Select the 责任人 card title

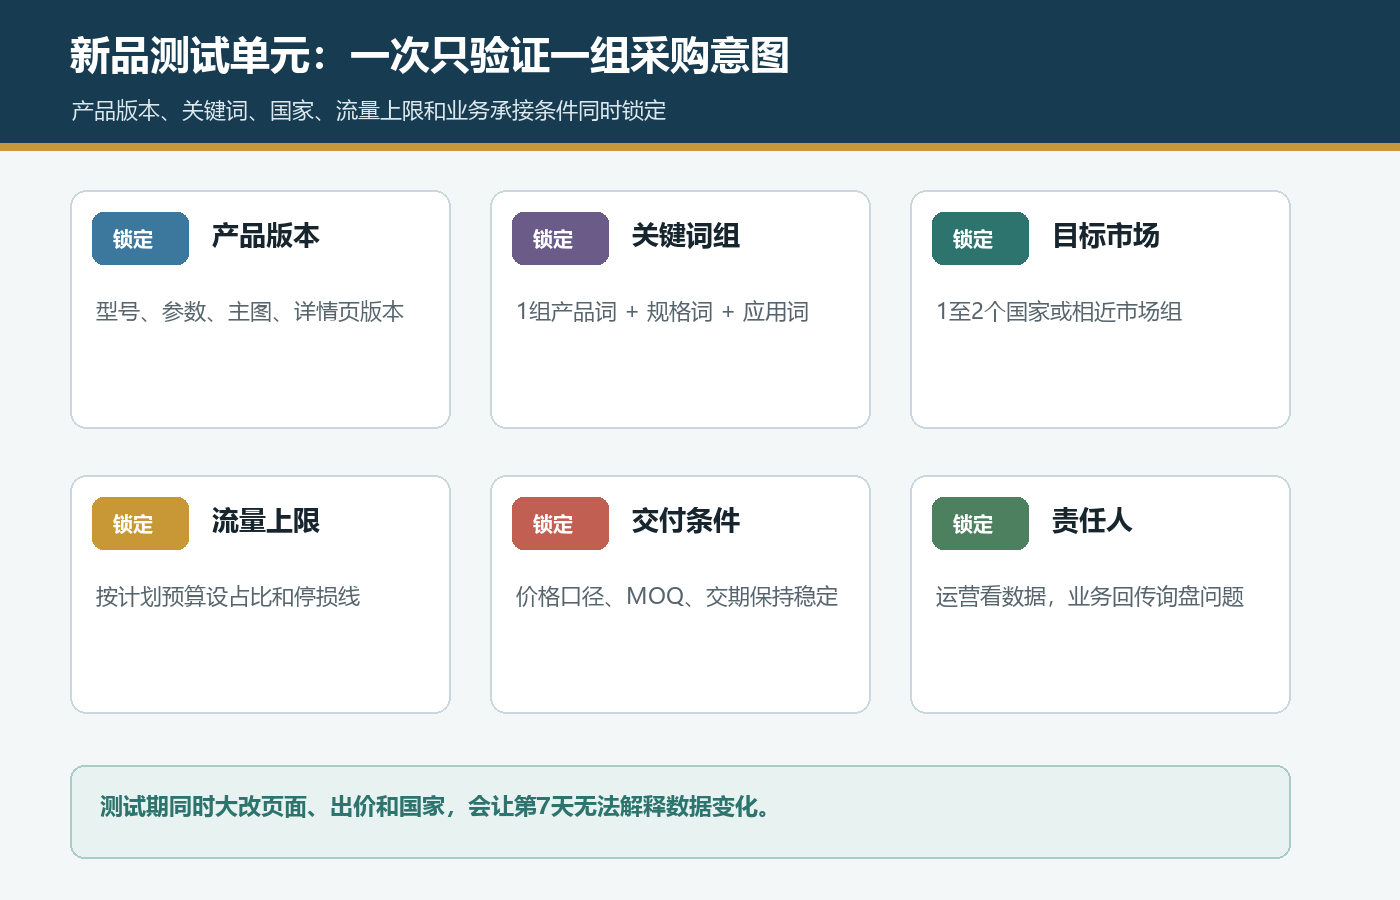[x=1092, y=521]
